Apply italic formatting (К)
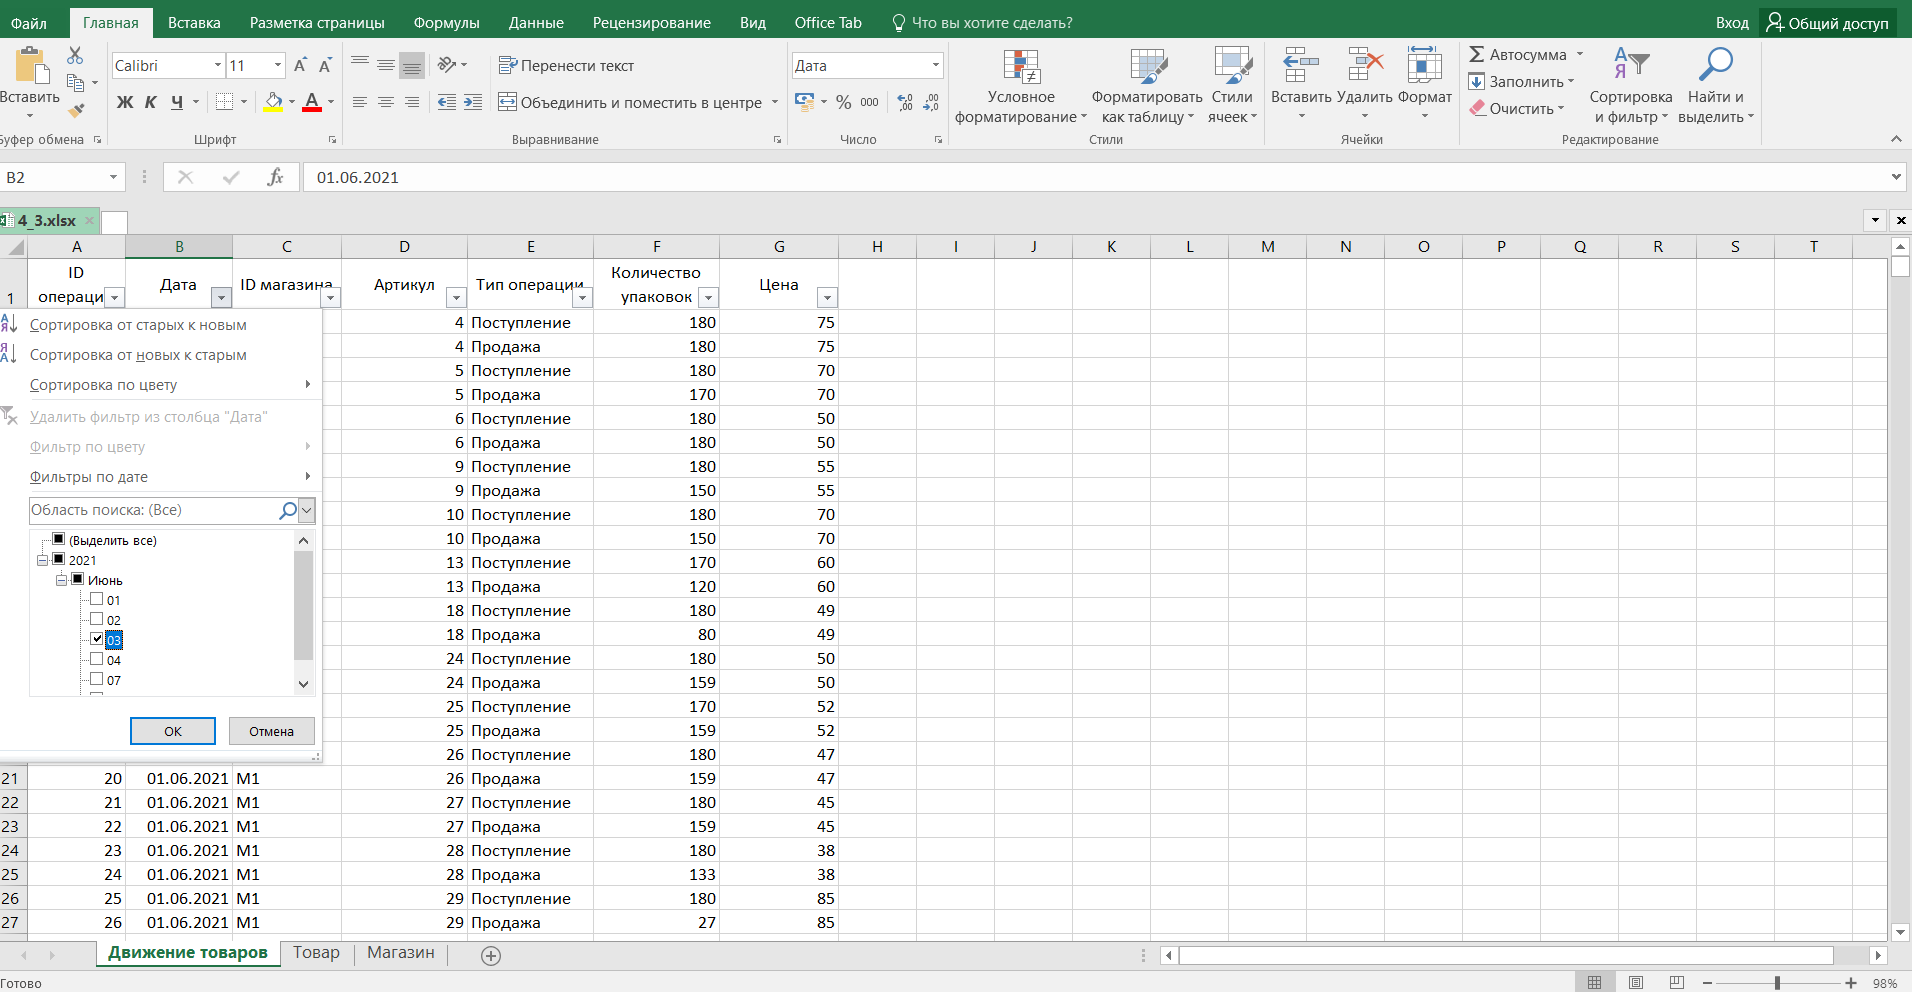 [x=151, y=102]
